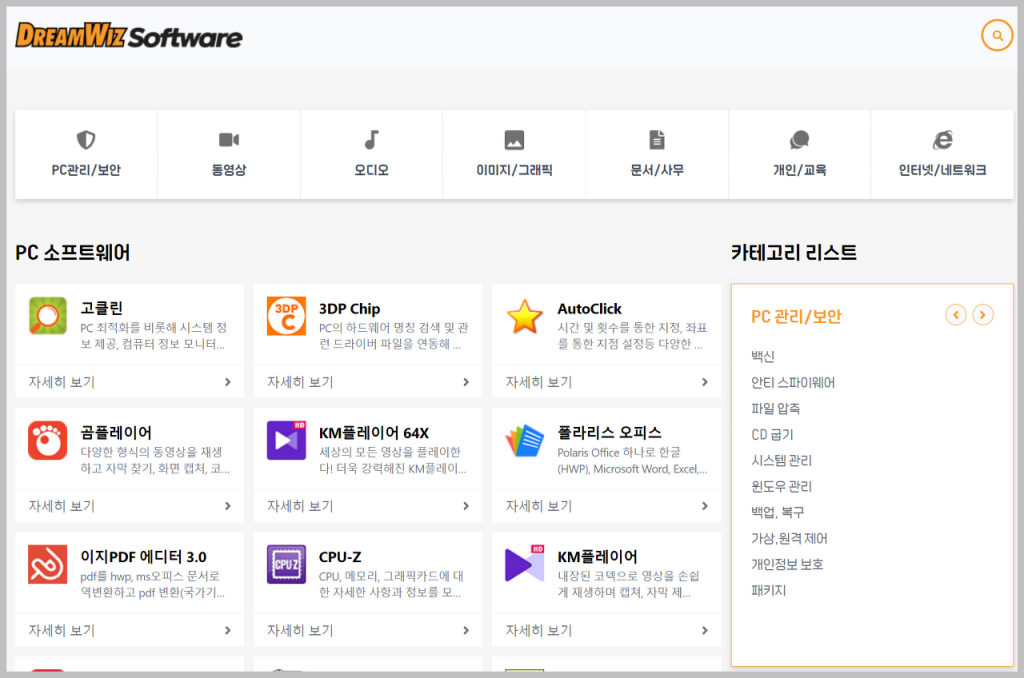Open the 곰플레이어 title link
Screen dimensions: 1024x678
tap(116, 432)
